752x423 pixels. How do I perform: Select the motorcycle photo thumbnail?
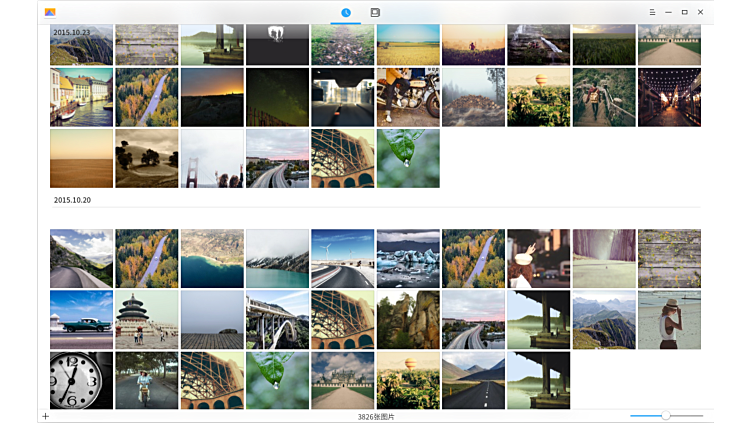point(408,97)
